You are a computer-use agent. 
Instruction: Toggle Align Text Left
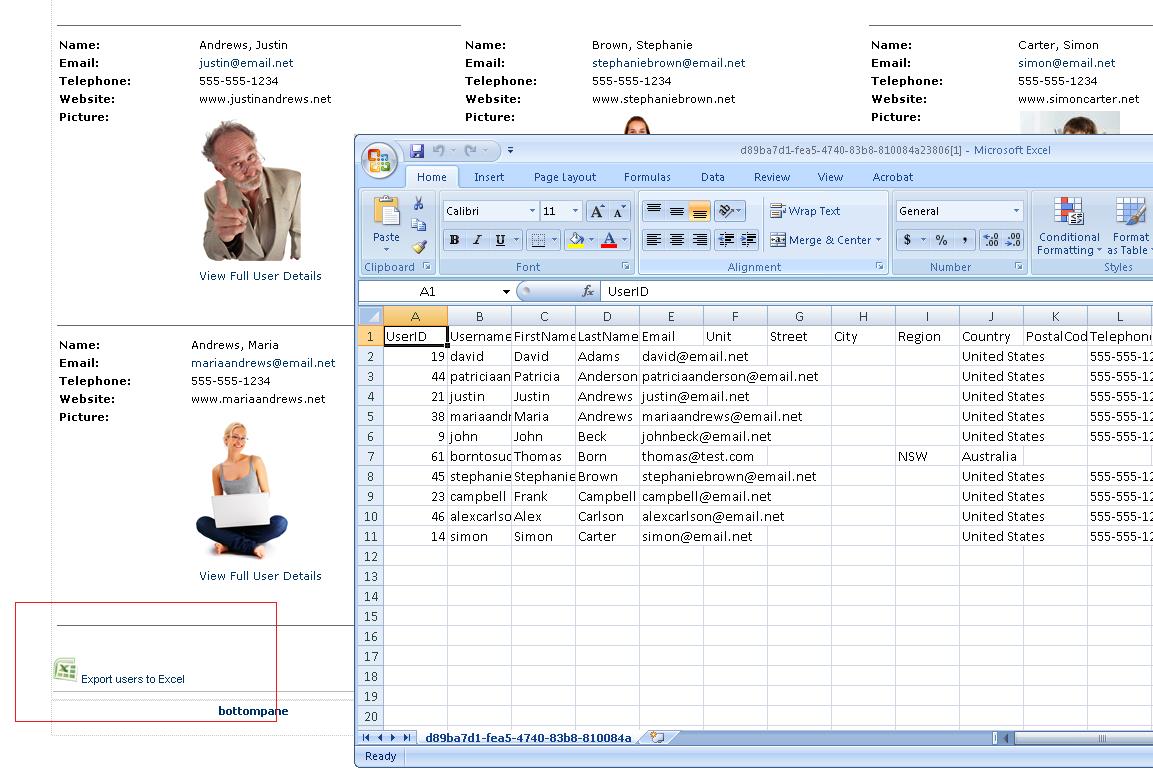click(653, 240)
